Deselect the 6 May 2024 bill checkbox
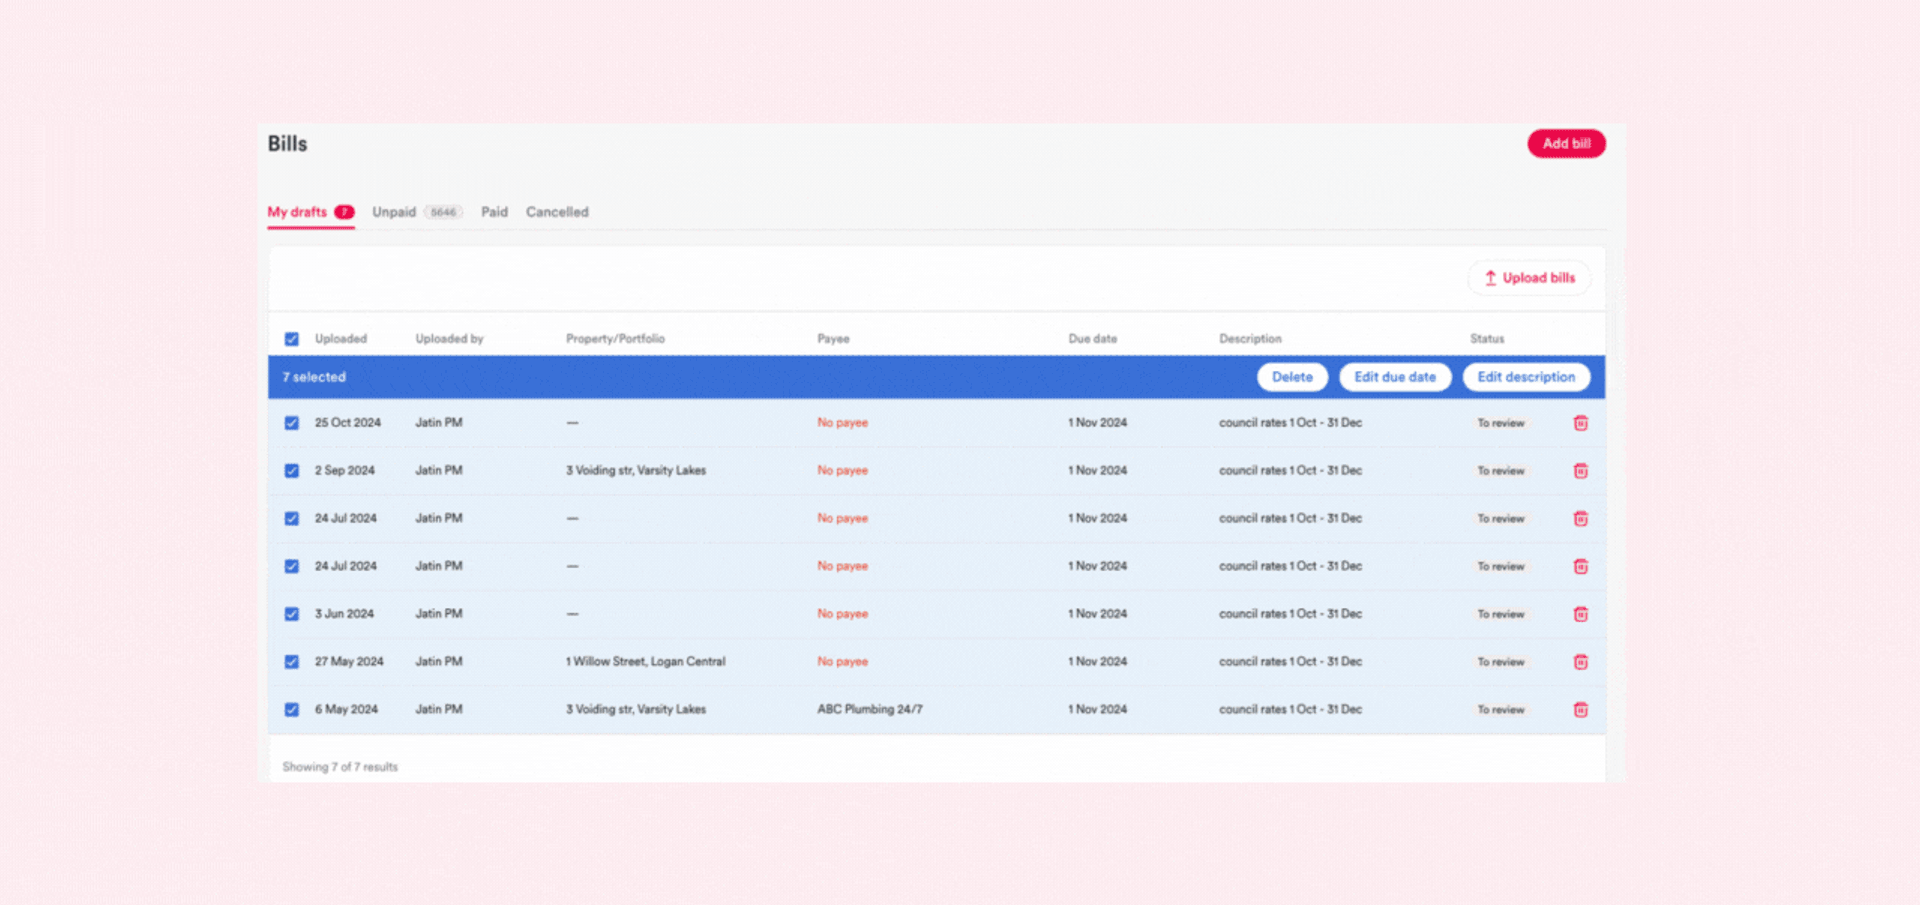The image size is (1920, 905). (x=292, y=710)
